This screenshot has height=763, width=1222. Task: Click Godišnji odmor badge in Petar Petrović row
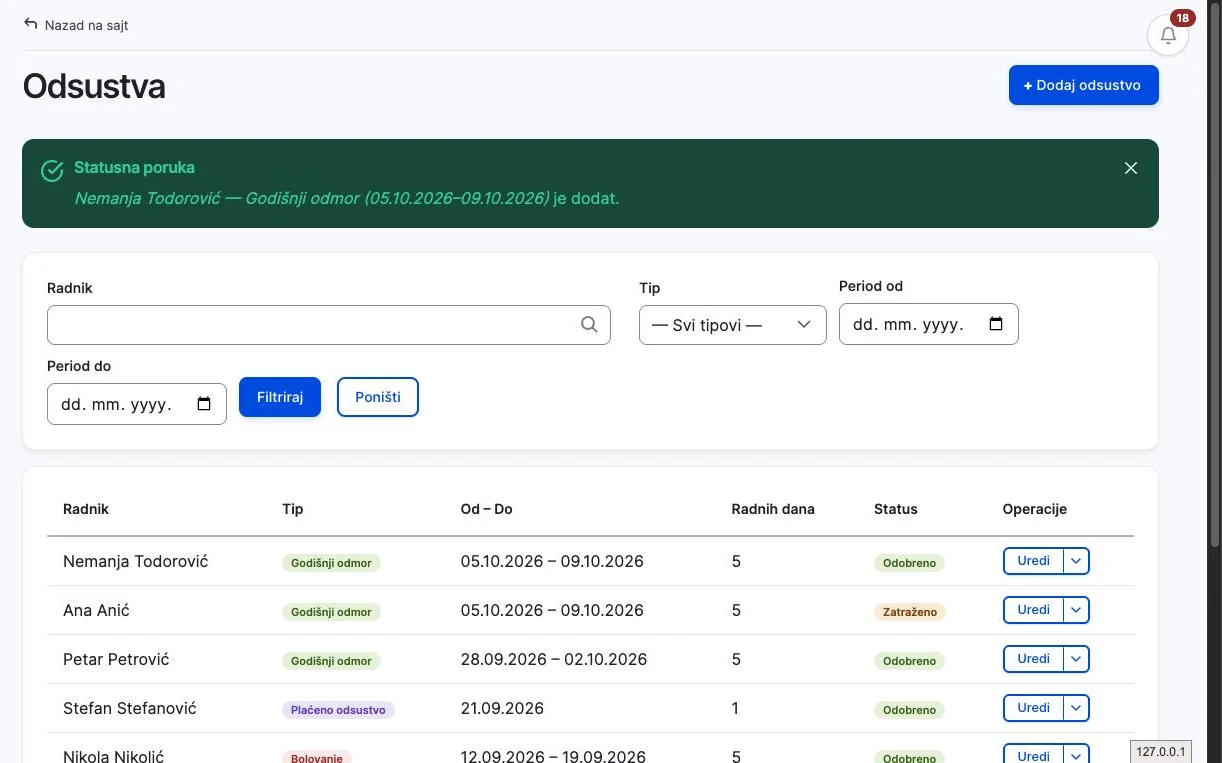(331, 661)
